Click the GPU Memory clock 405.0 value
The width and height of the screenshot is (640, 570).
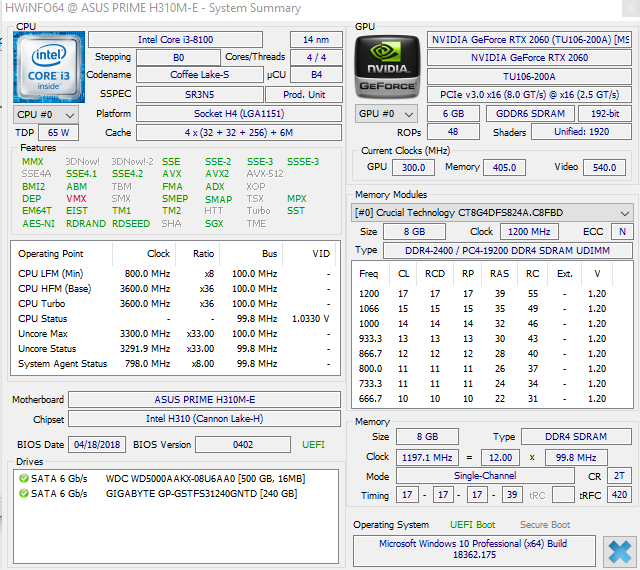click(504, 167)
